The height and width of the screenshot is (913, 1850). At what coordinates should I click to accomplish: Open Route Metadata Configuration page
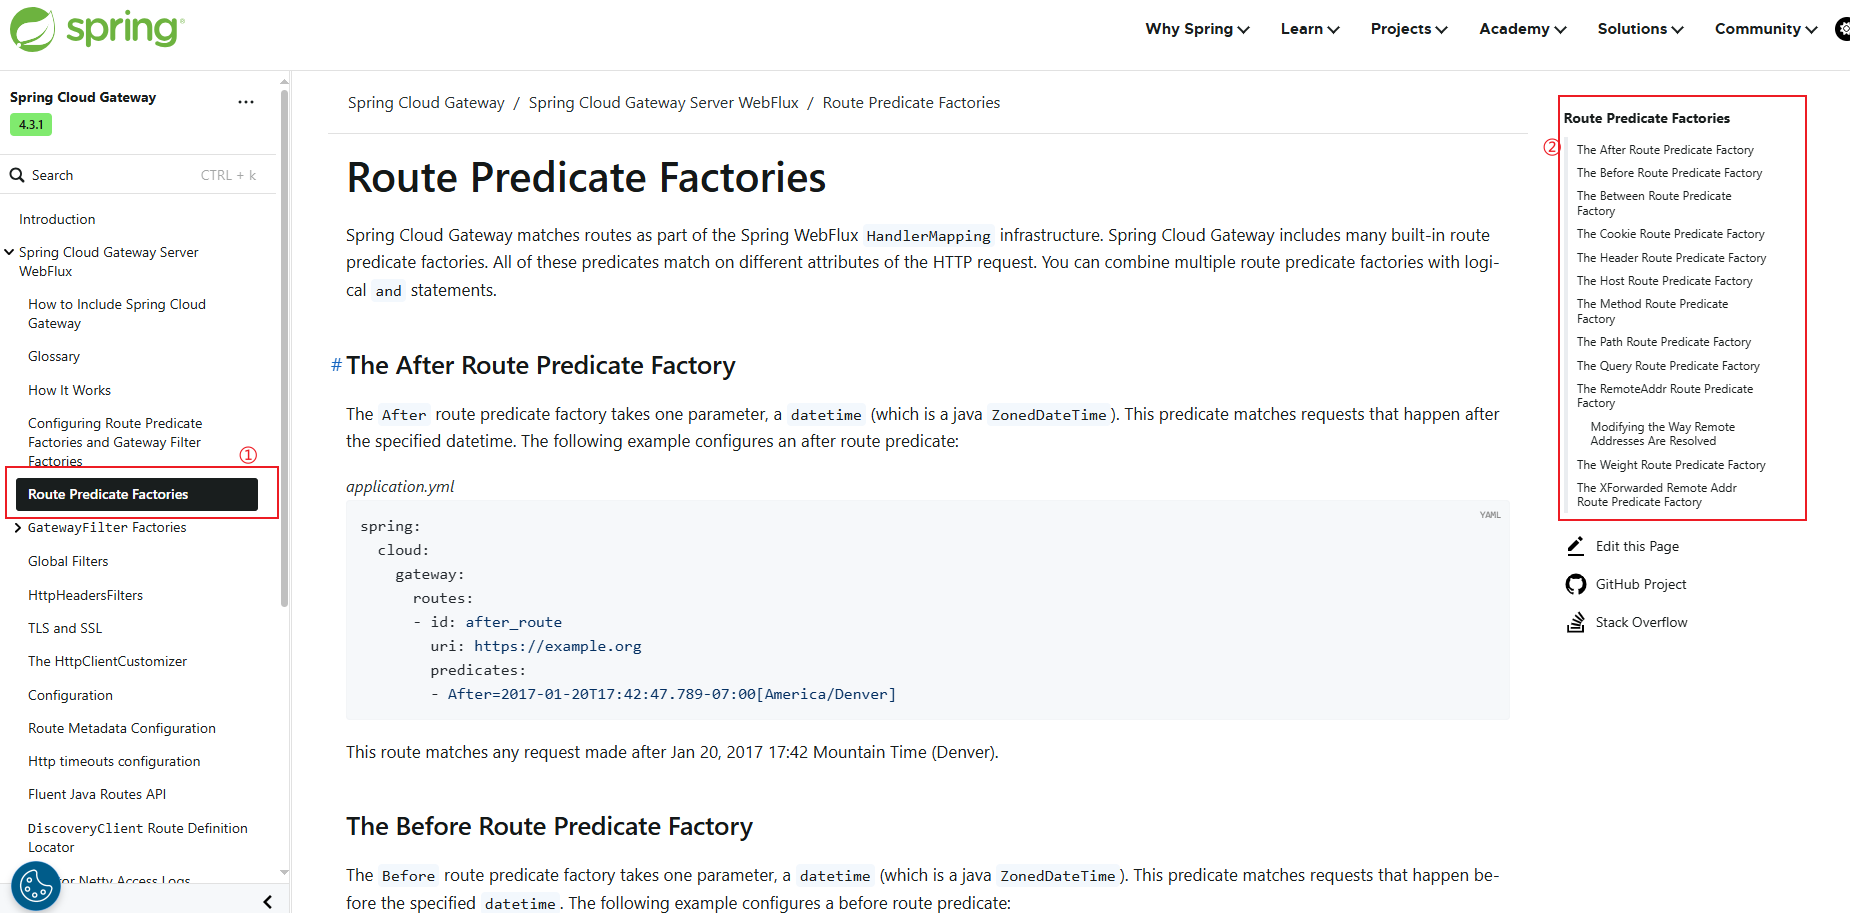click(x=122, y=728)
